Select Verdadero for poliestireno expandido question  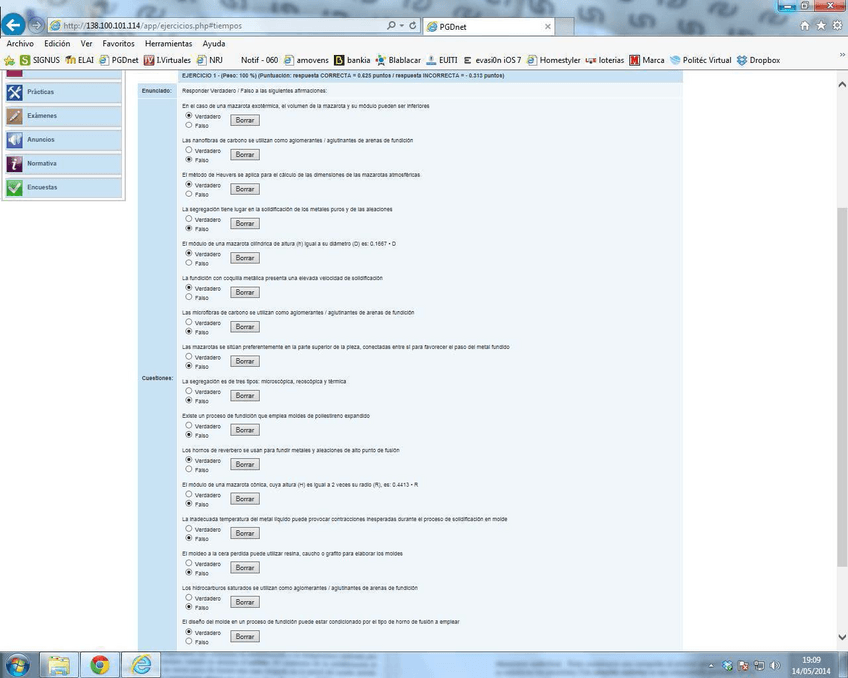pyautogui.click(x=189, y=425)
